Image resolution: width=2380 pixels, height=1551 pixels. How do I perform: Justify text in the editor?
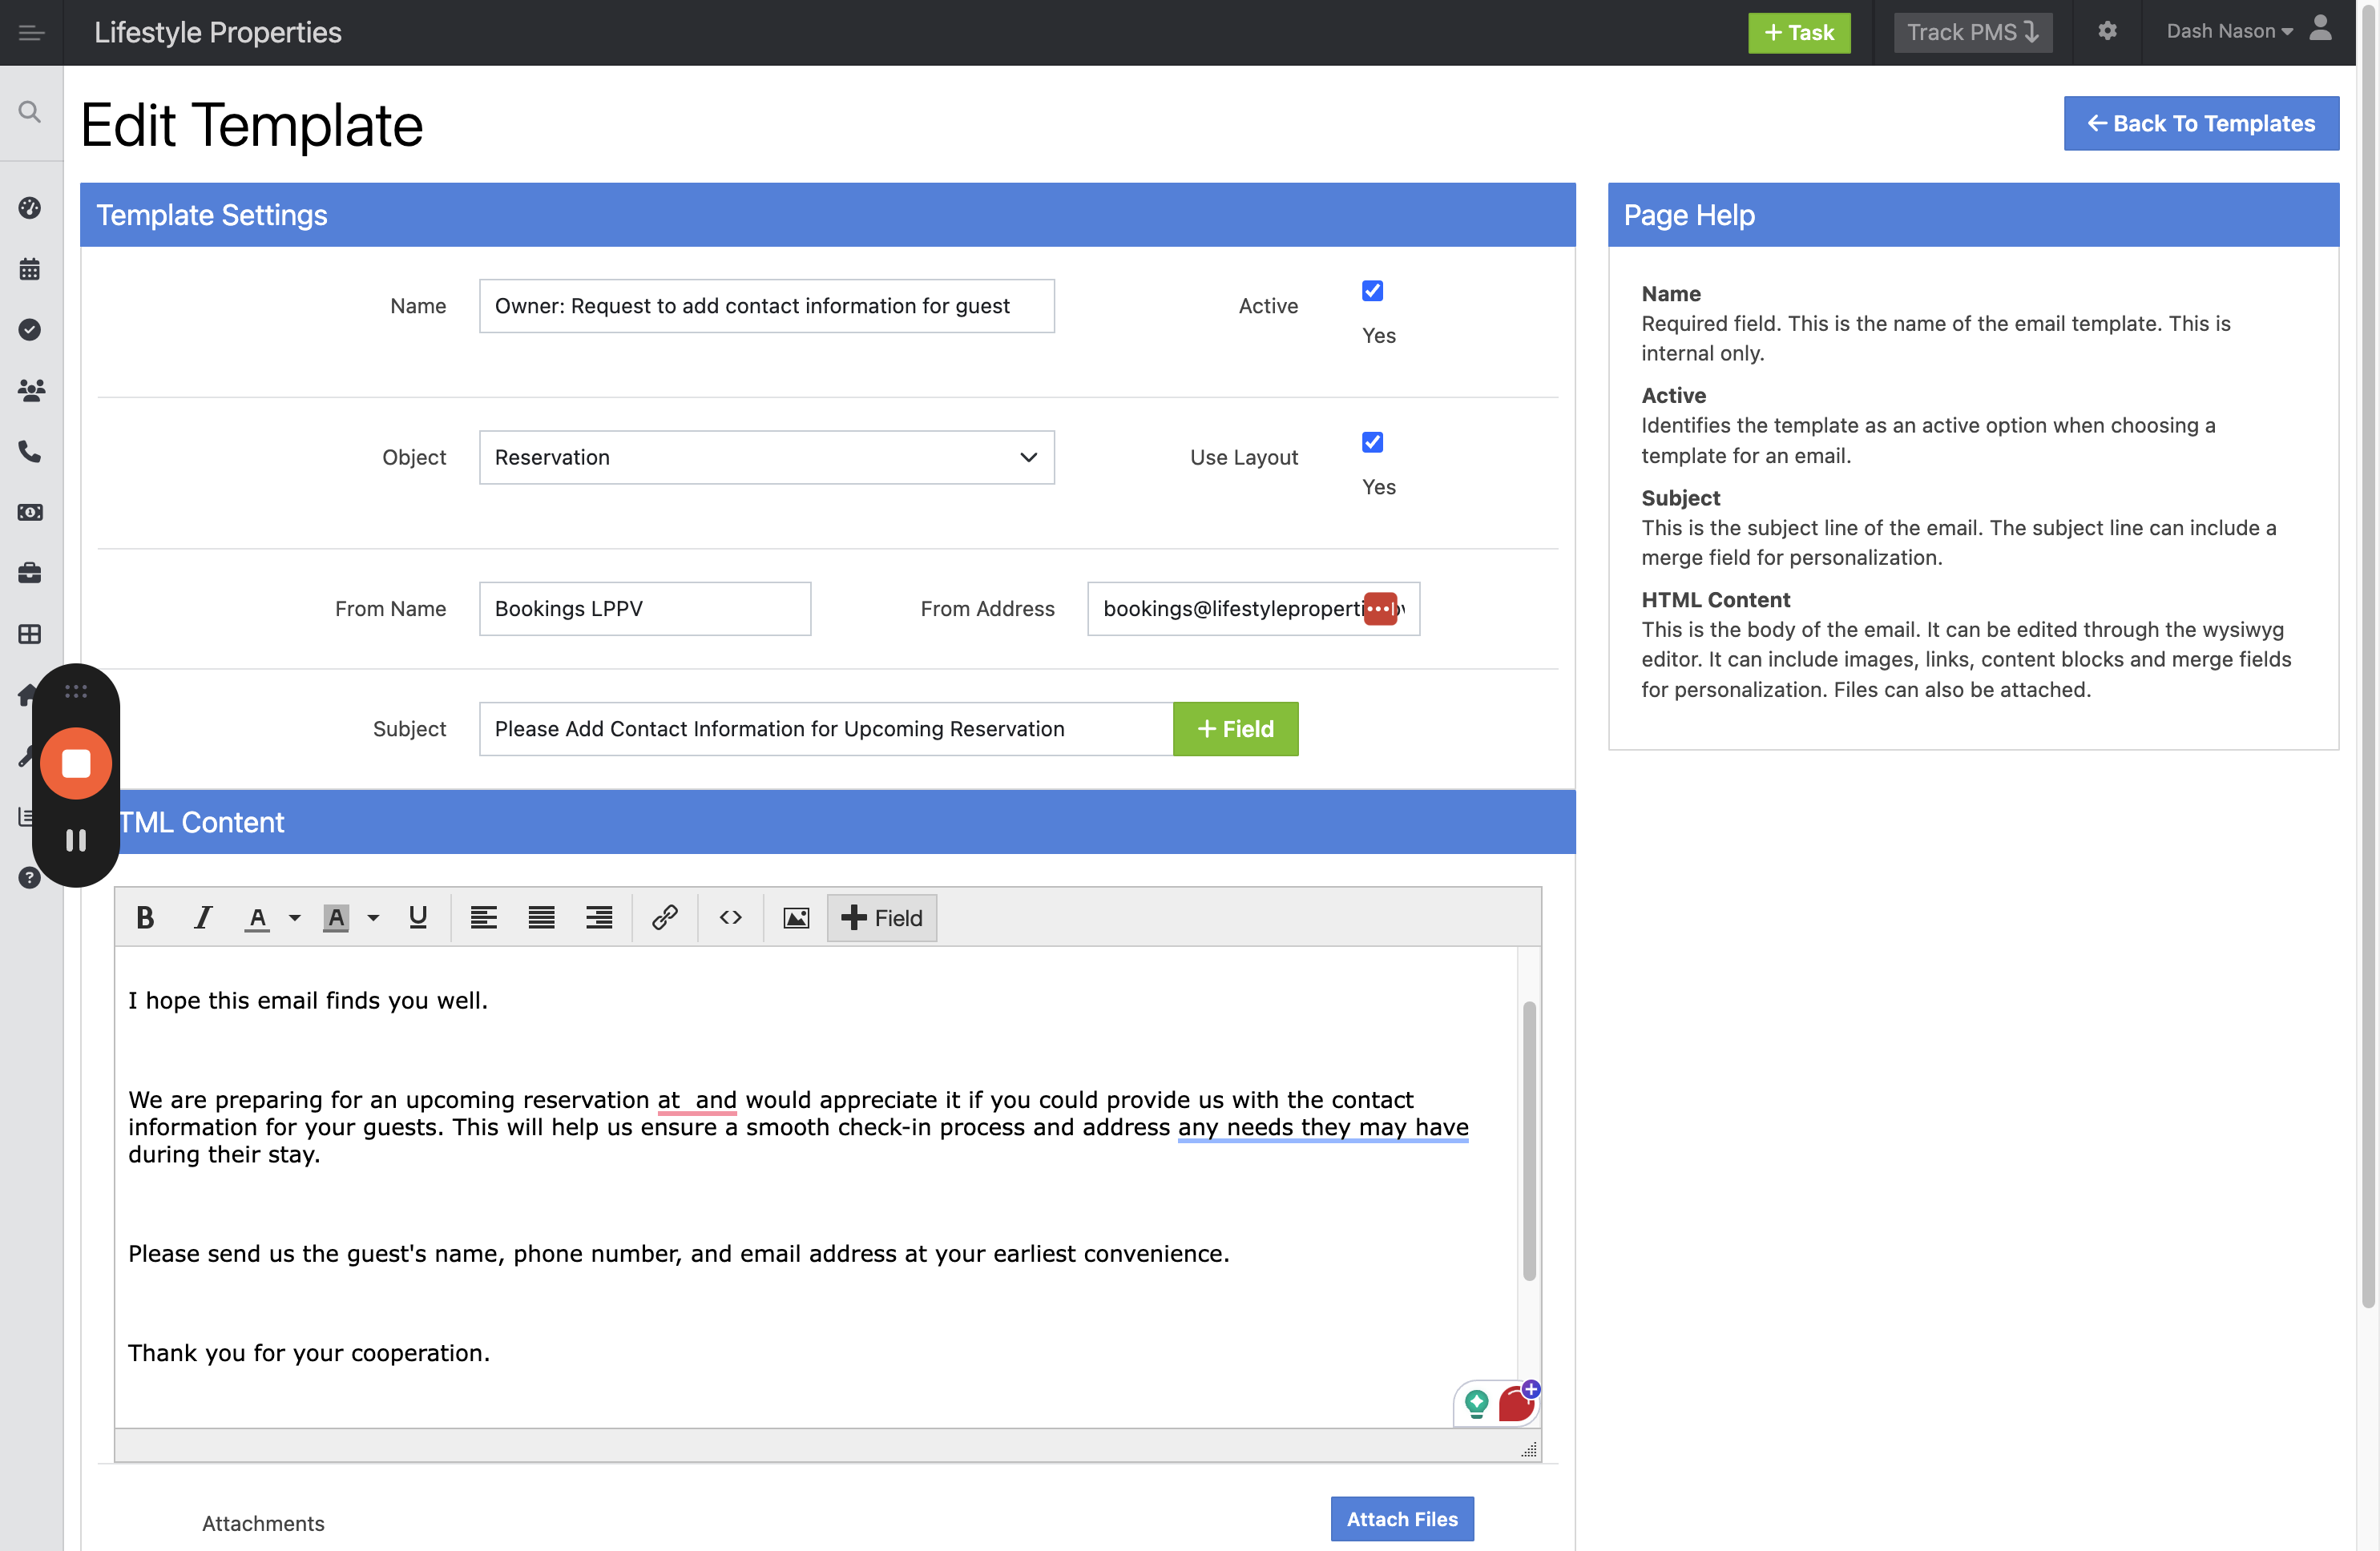(x=542, y=918)
